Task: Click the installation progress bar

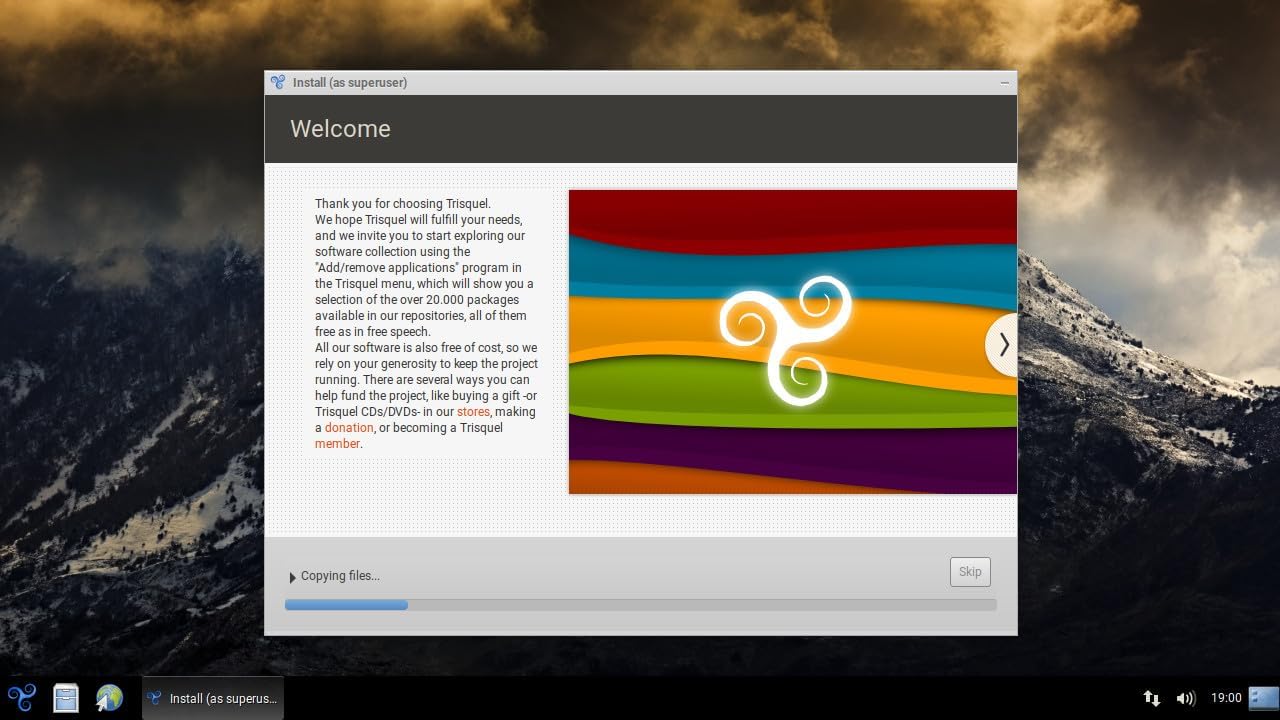Action: [641, 605]
